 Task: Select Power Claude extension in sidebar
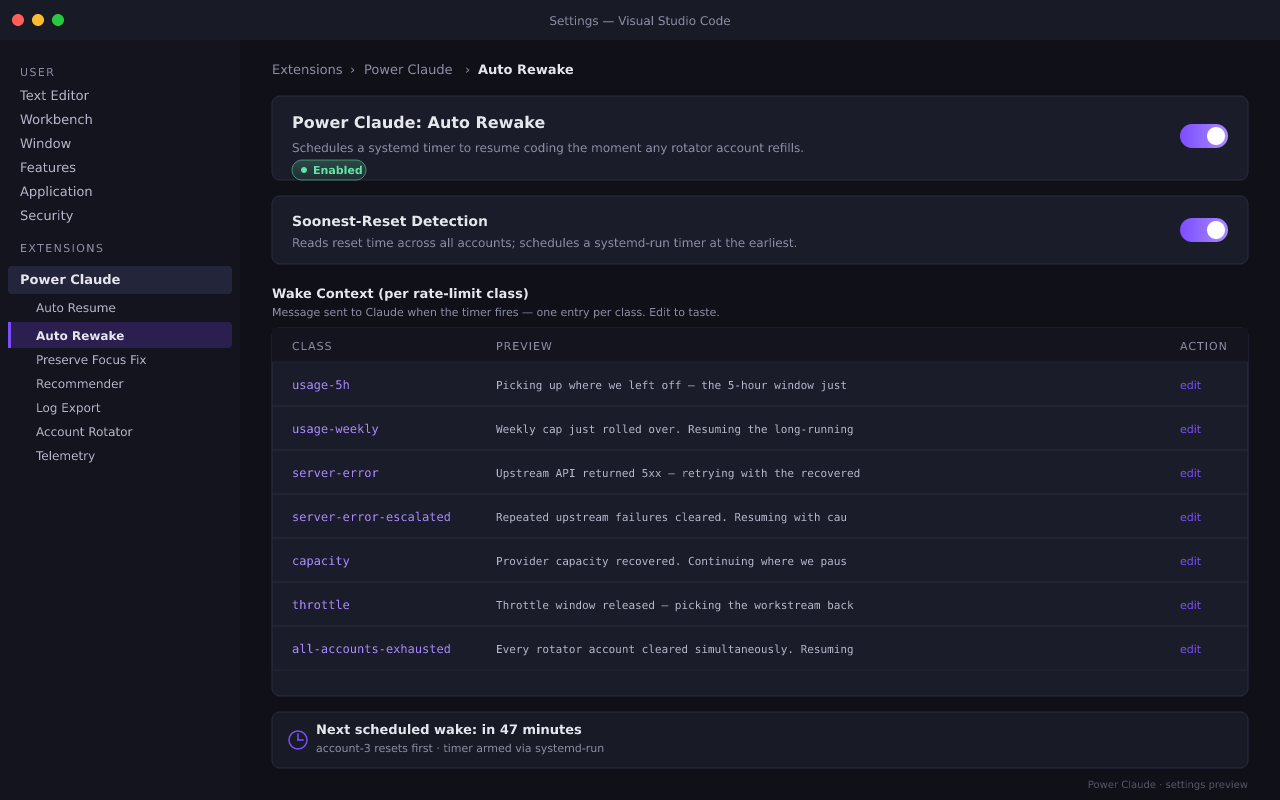point(120,280)
